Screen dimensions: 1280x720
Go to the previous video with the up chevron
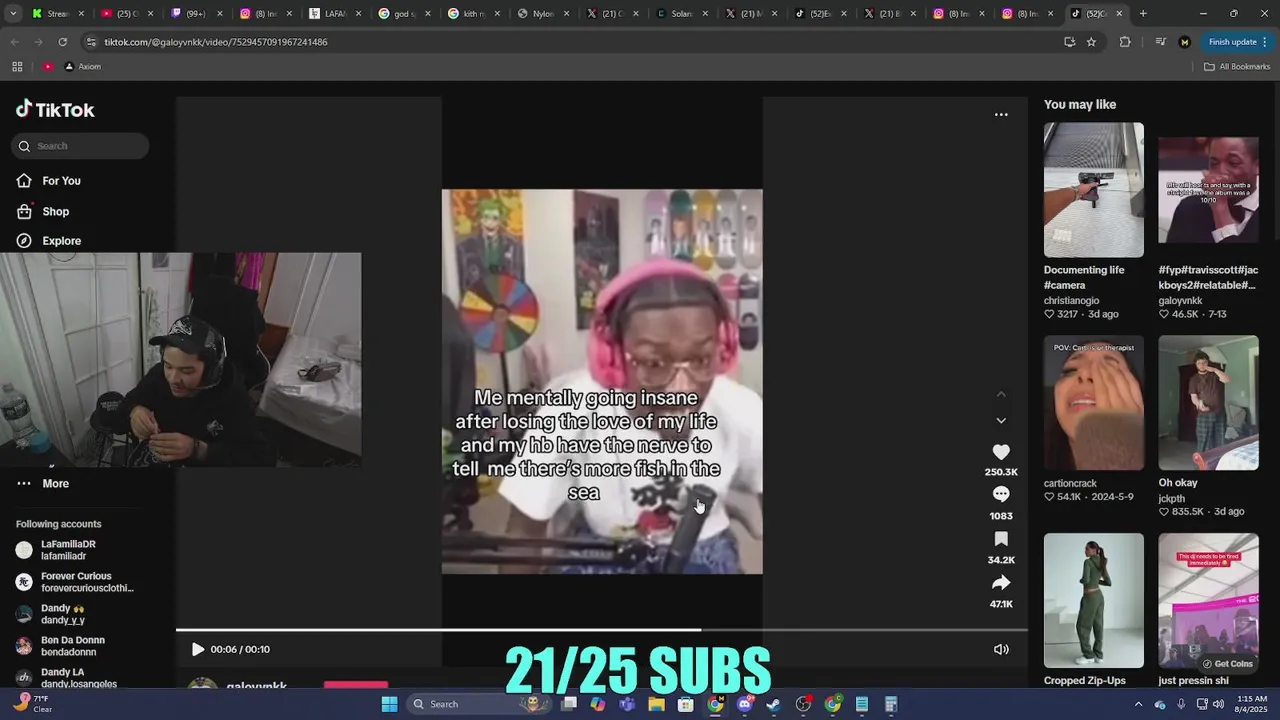pyautogui.click(x=1001, y=395)
